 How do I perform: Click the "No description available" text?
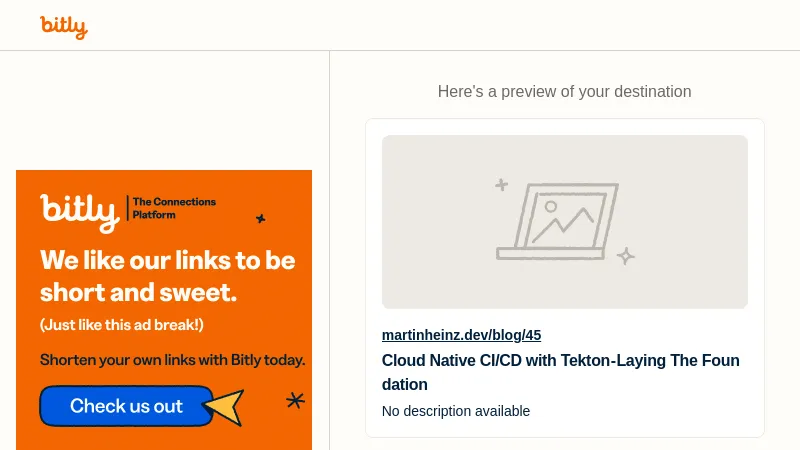456,411
